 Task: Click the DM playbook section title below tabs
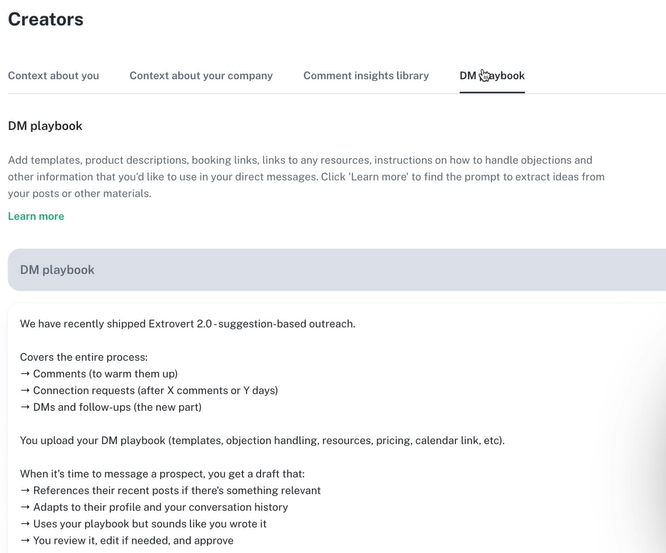tap(45, 126)
